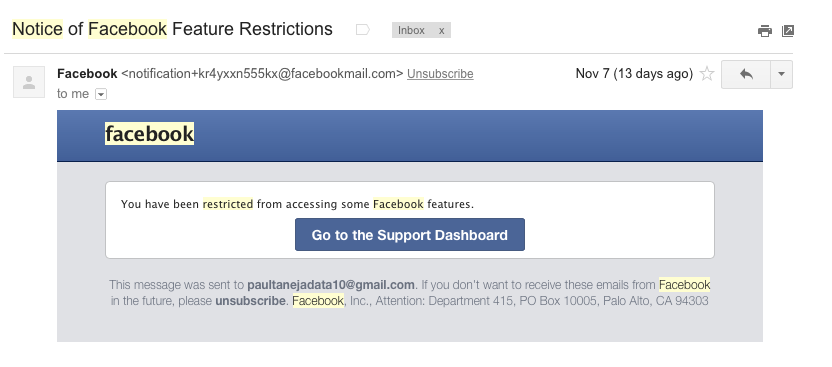The height and width of the screenshot is (367, 832).
Task: Toggle the importance marker beside the subject
Action: pyautogui.click(x=362, y=30)
